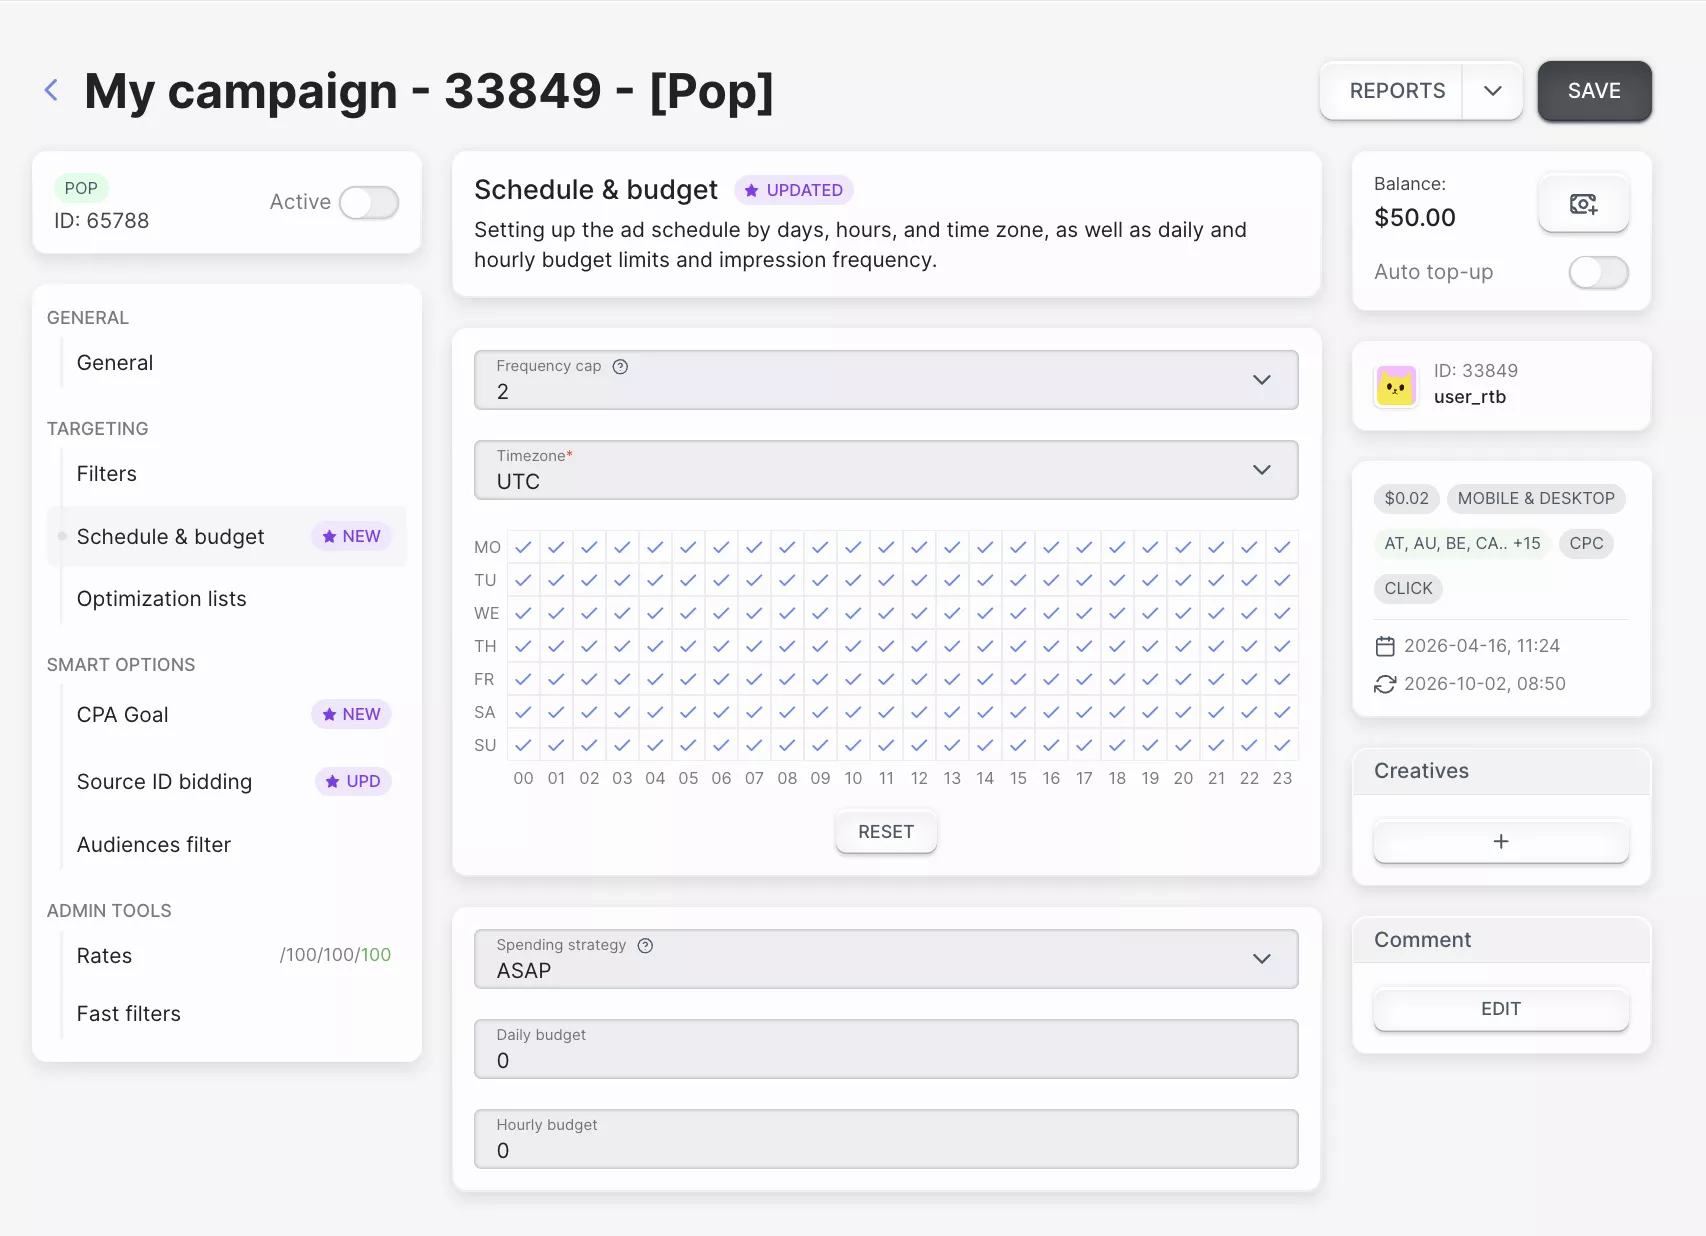
Task: Add a creative with the plus icon
Action: pyautogui.click(x=1500, y=841)
